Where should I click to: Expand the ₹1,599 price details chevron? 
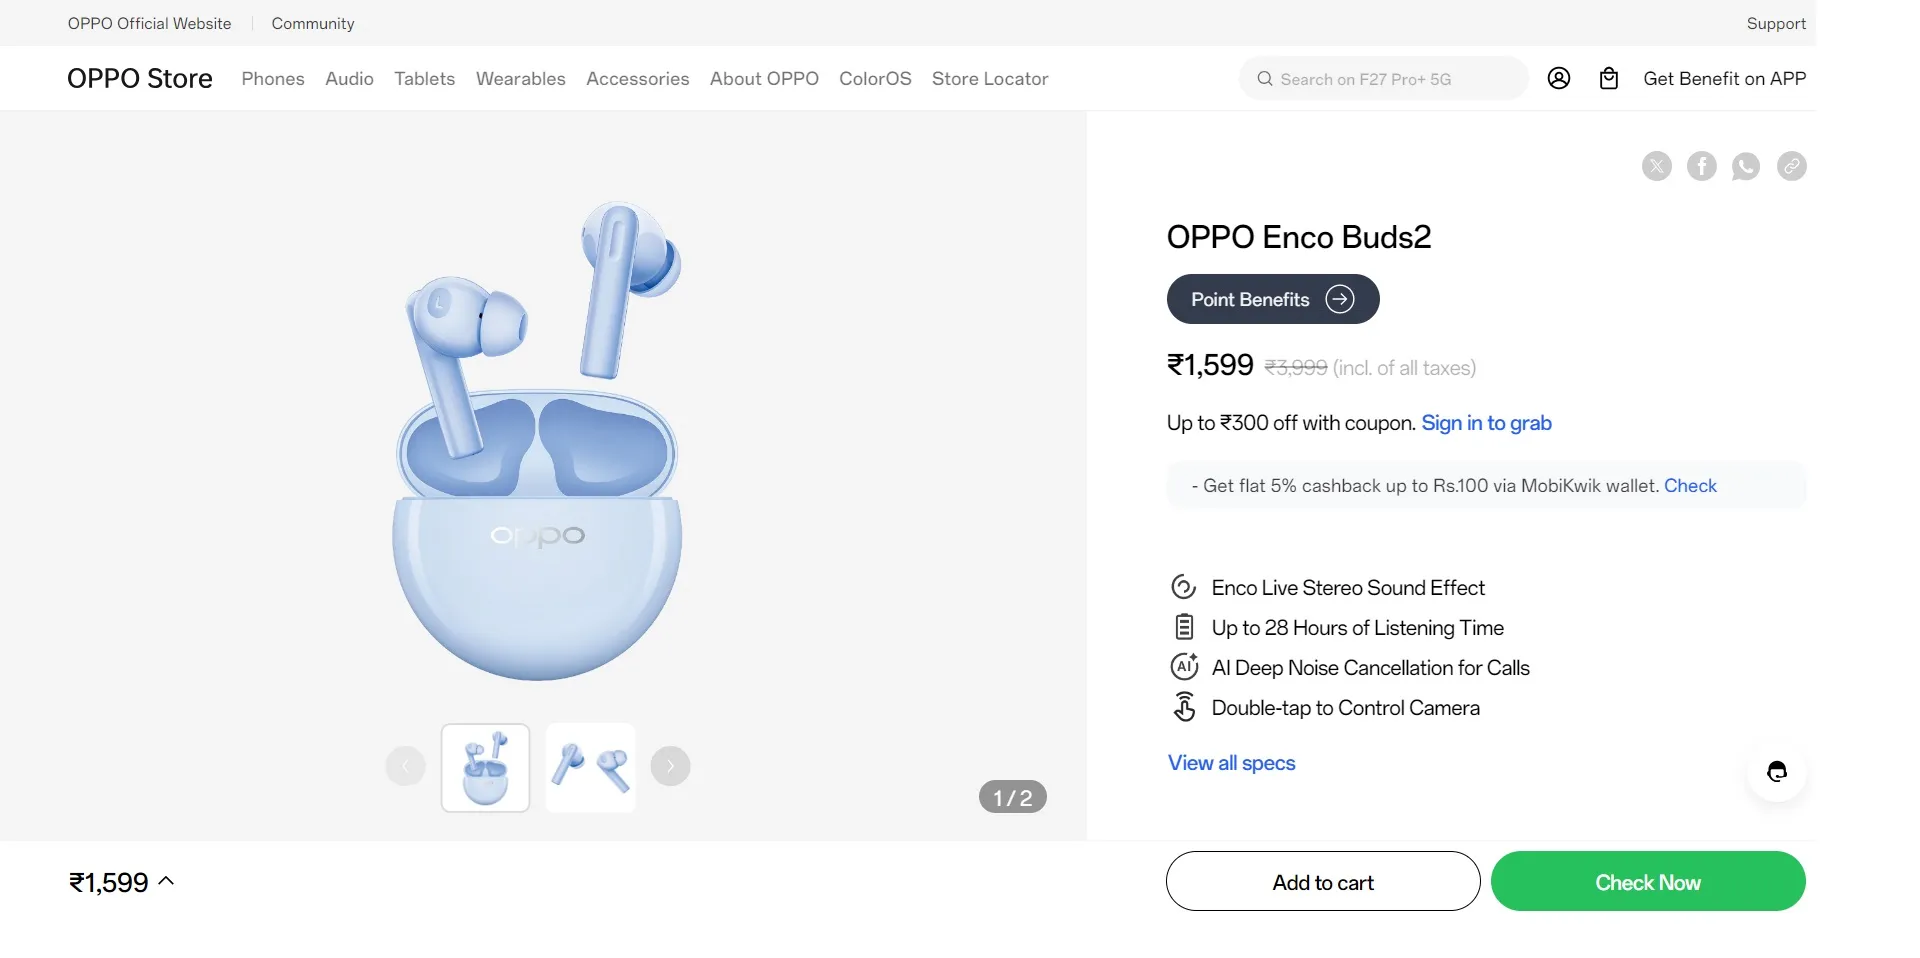coord(167,881)
